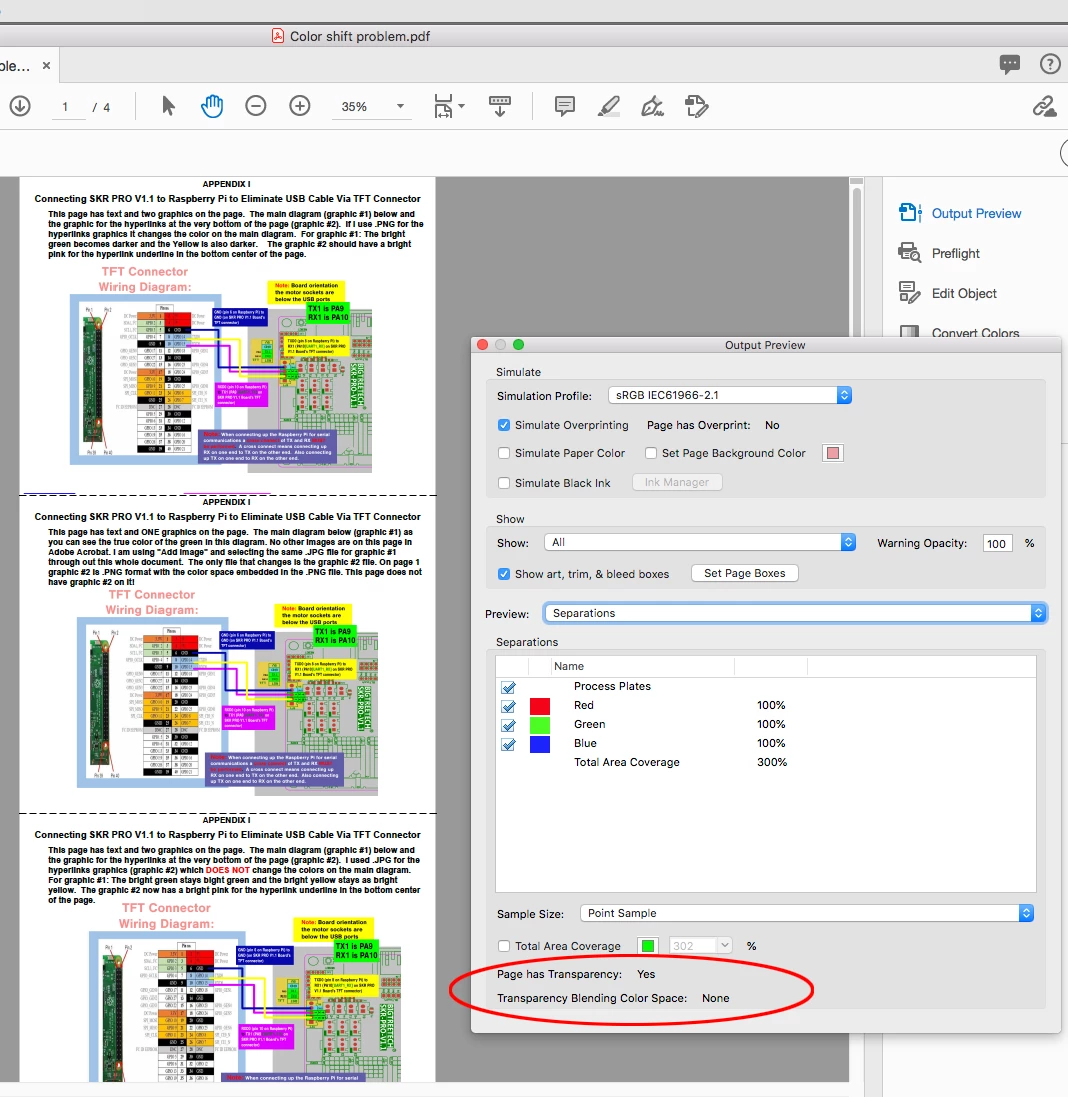Toggle Simulate Overprinting checkbox
Viewport: 1068px width, 1097px height.
(x=504, y=425)
